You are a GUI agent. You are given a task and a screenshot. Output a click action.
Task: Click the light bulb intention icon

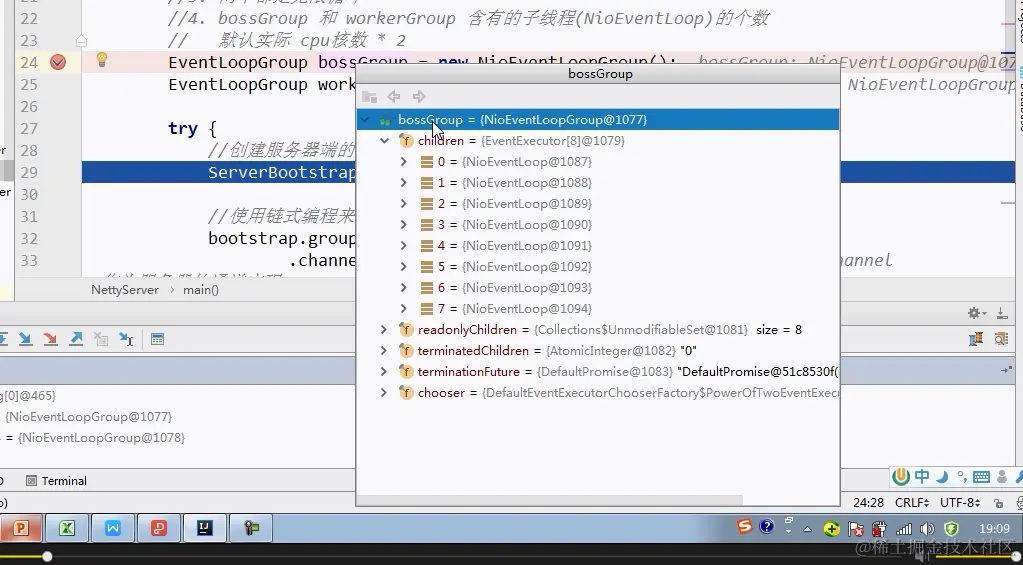point(101,60)
